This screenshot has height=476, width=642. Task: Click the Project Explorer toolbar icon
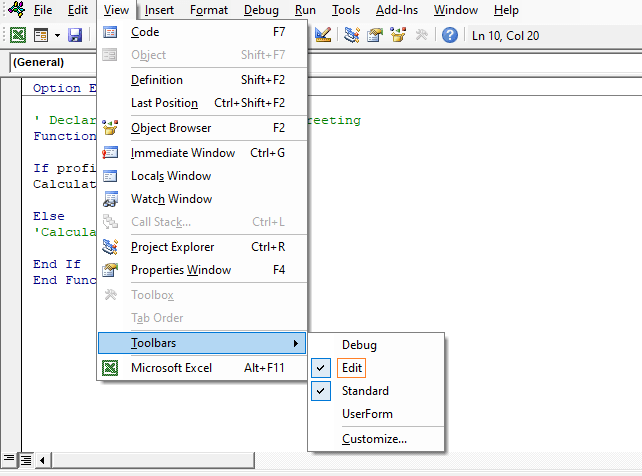pos(352,35)
